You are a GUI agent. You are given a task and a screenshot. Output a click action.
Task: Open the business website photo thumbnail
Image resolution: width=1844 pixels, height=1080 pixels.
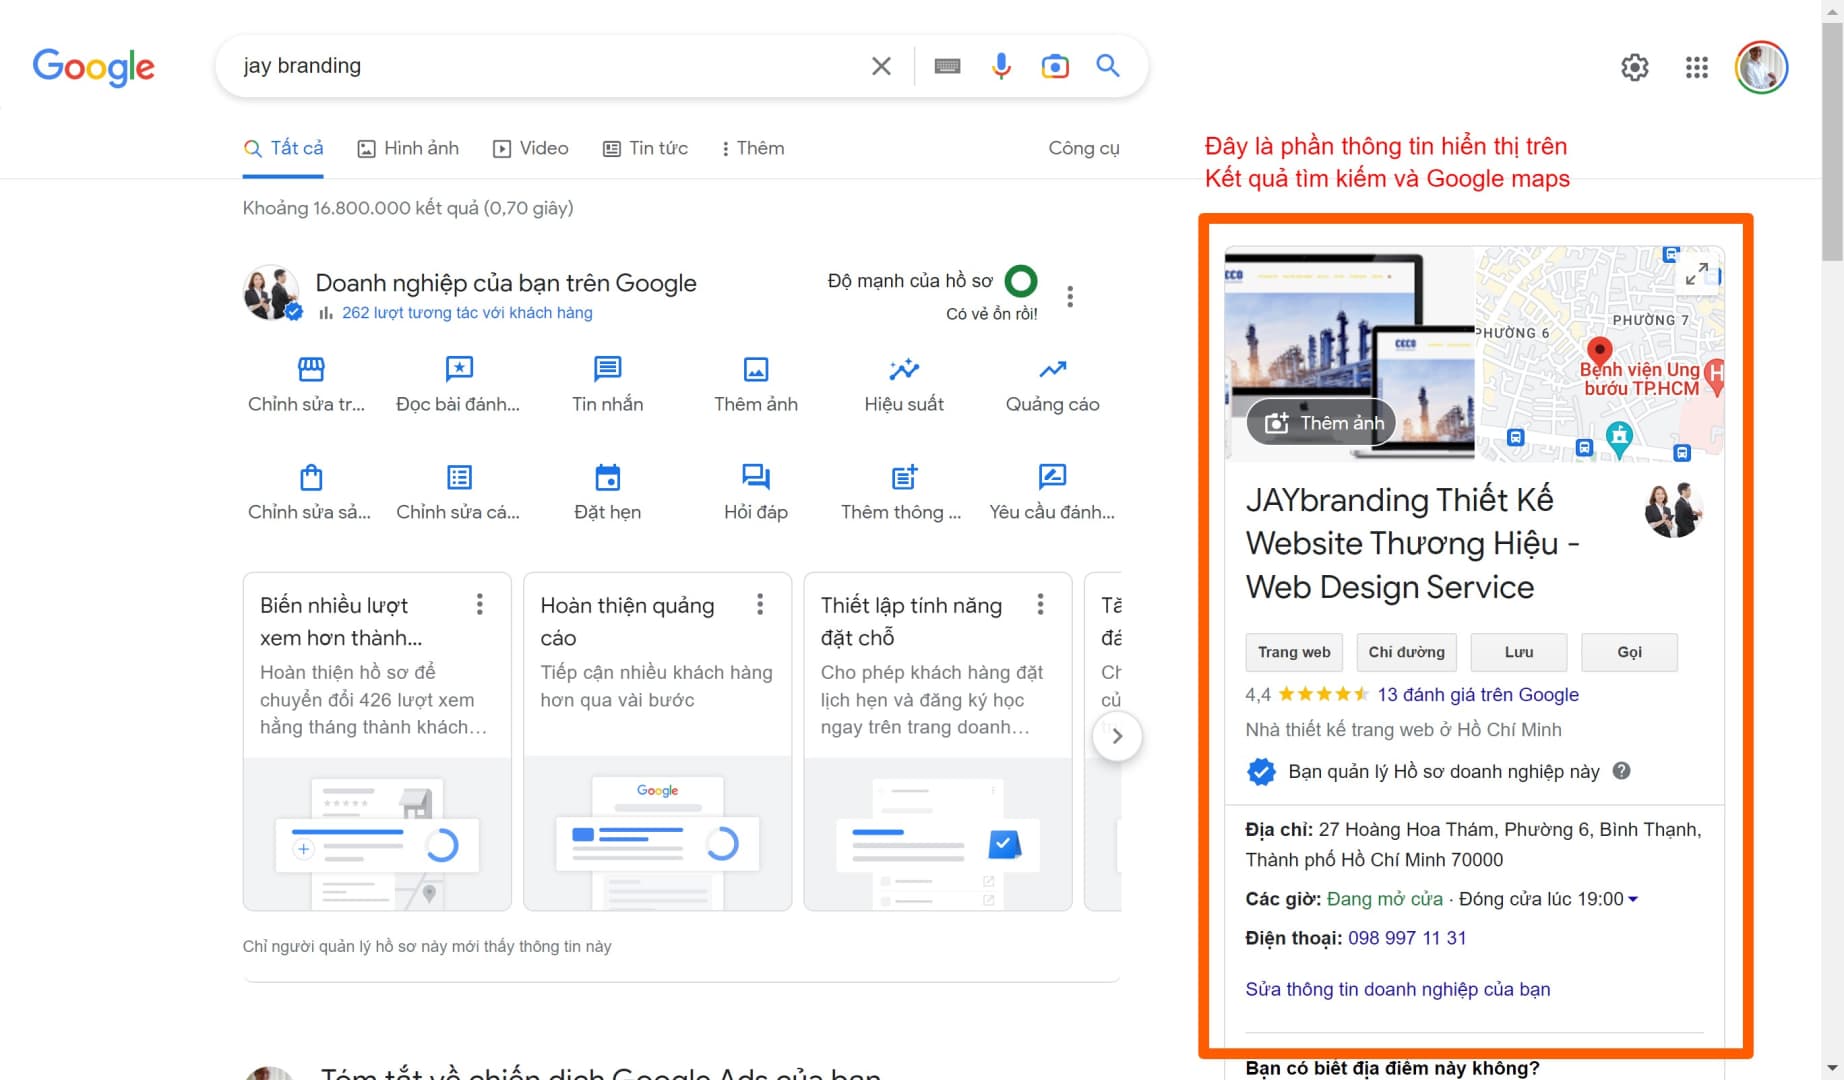coord(1350,354)
